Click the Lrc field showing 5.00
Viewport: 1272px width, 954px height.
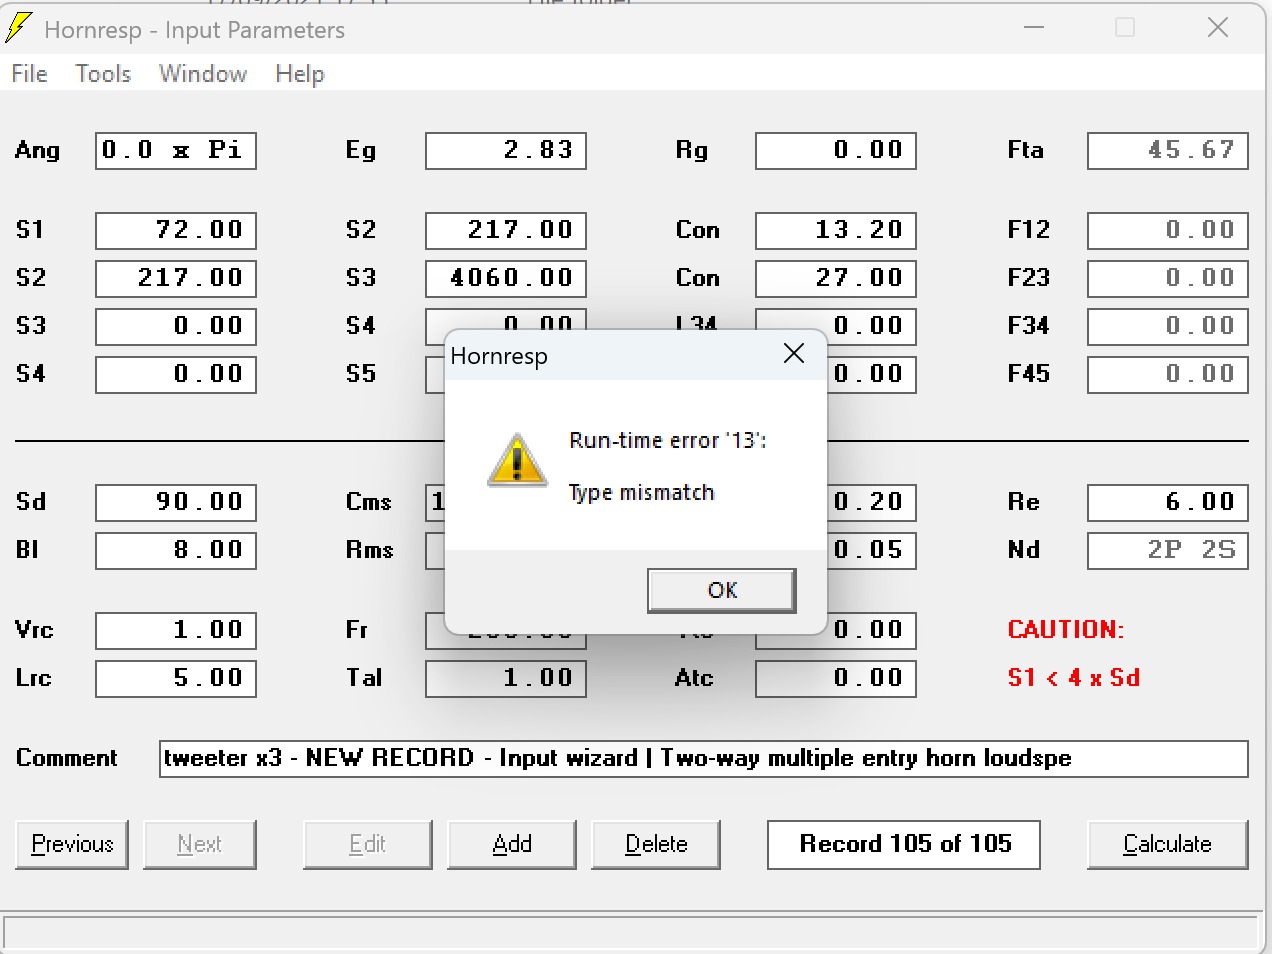pos(176,678)
